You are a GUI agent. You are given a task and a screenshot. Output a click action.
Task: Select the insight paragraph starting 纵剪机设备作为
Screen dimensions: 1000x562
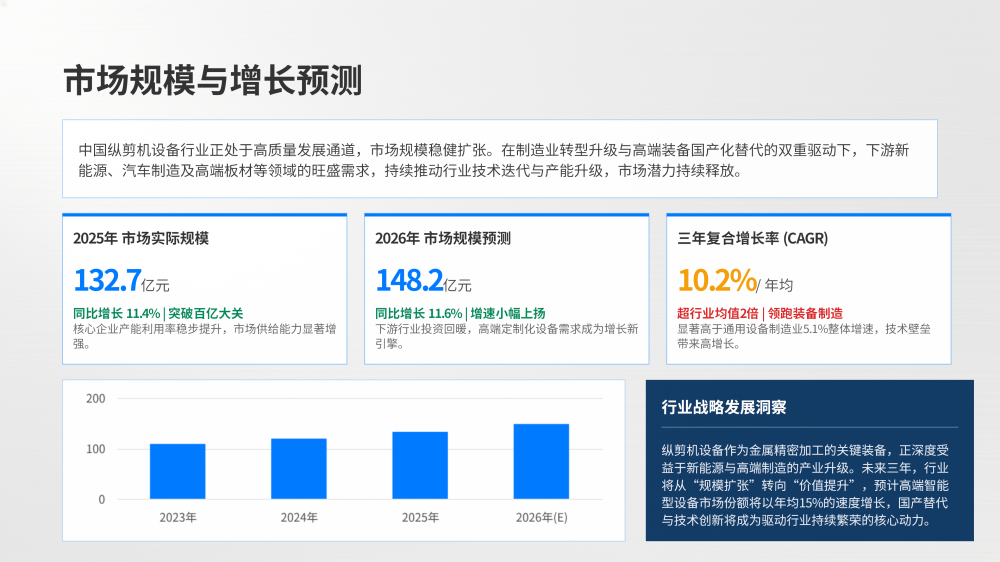(805, 485)
